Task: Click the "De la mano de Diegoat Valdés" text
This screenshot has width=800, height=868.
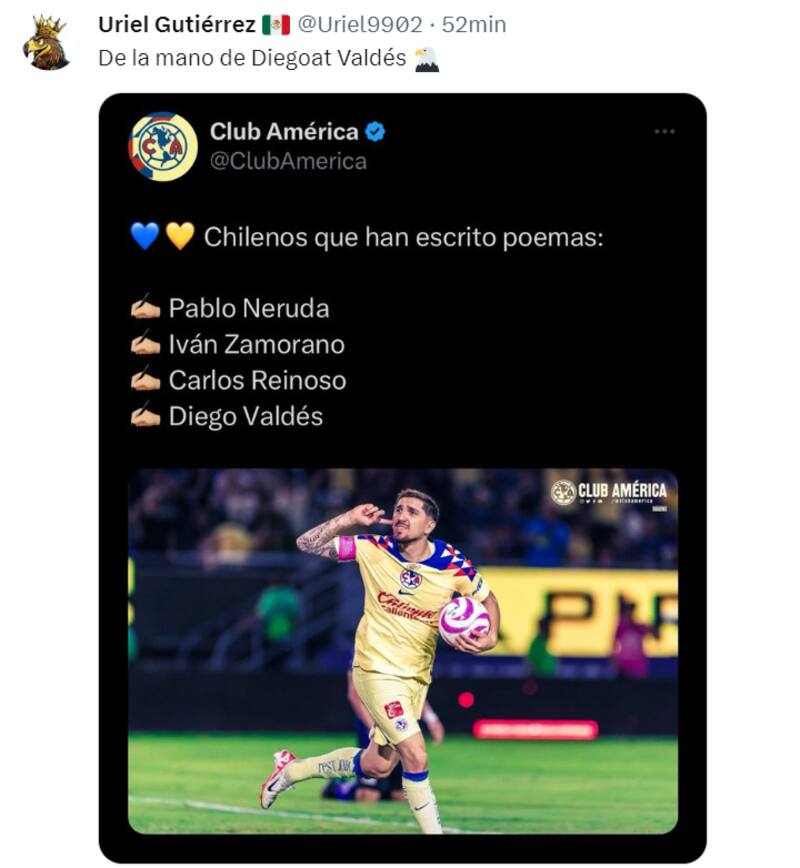Action: pos(252,59)
